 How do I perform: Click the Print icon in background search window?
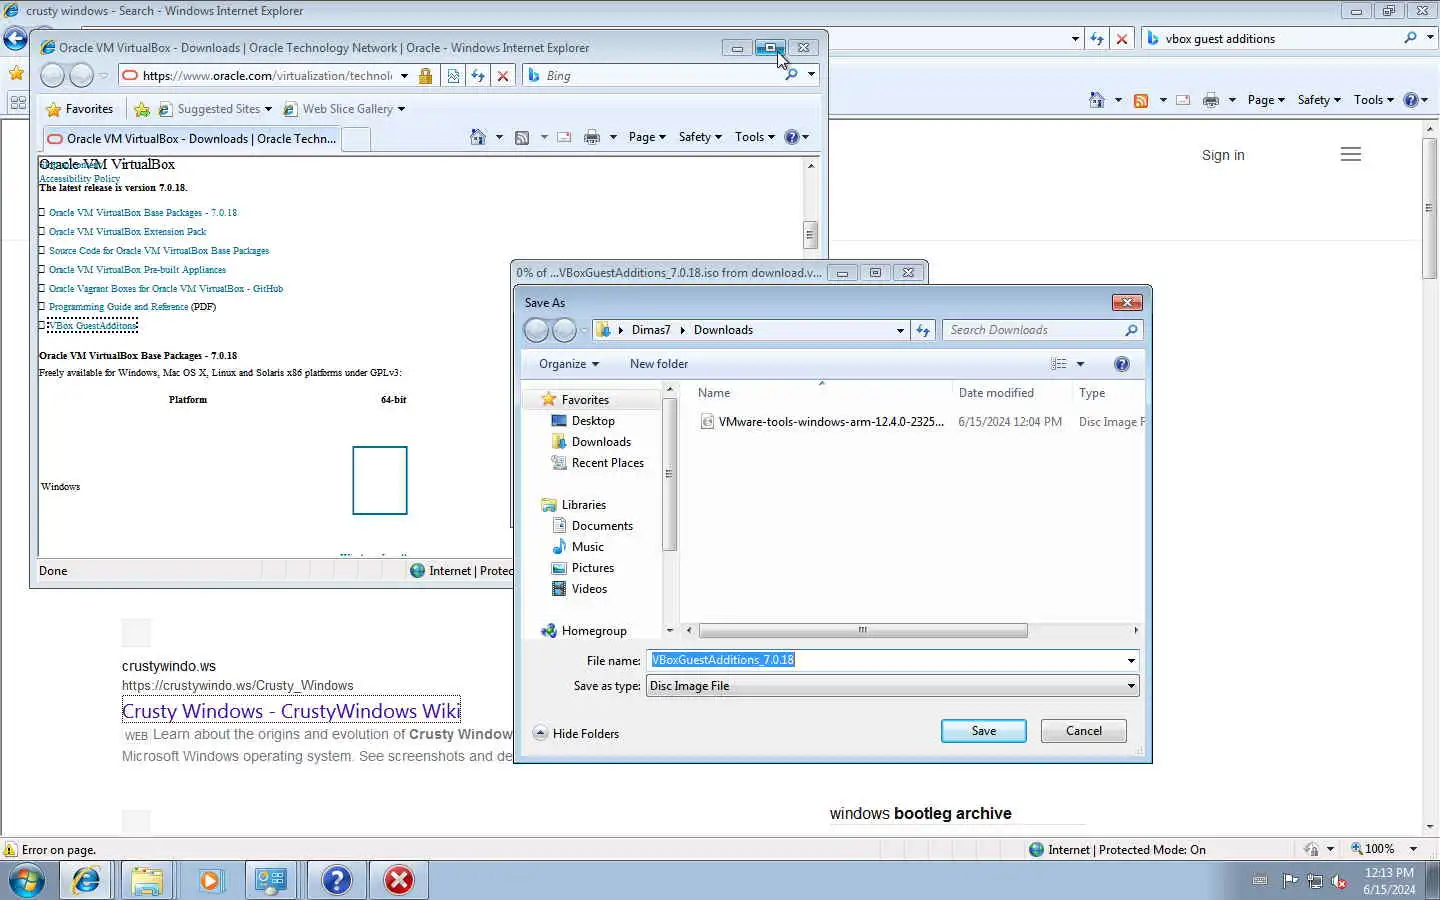(1211, 100)
